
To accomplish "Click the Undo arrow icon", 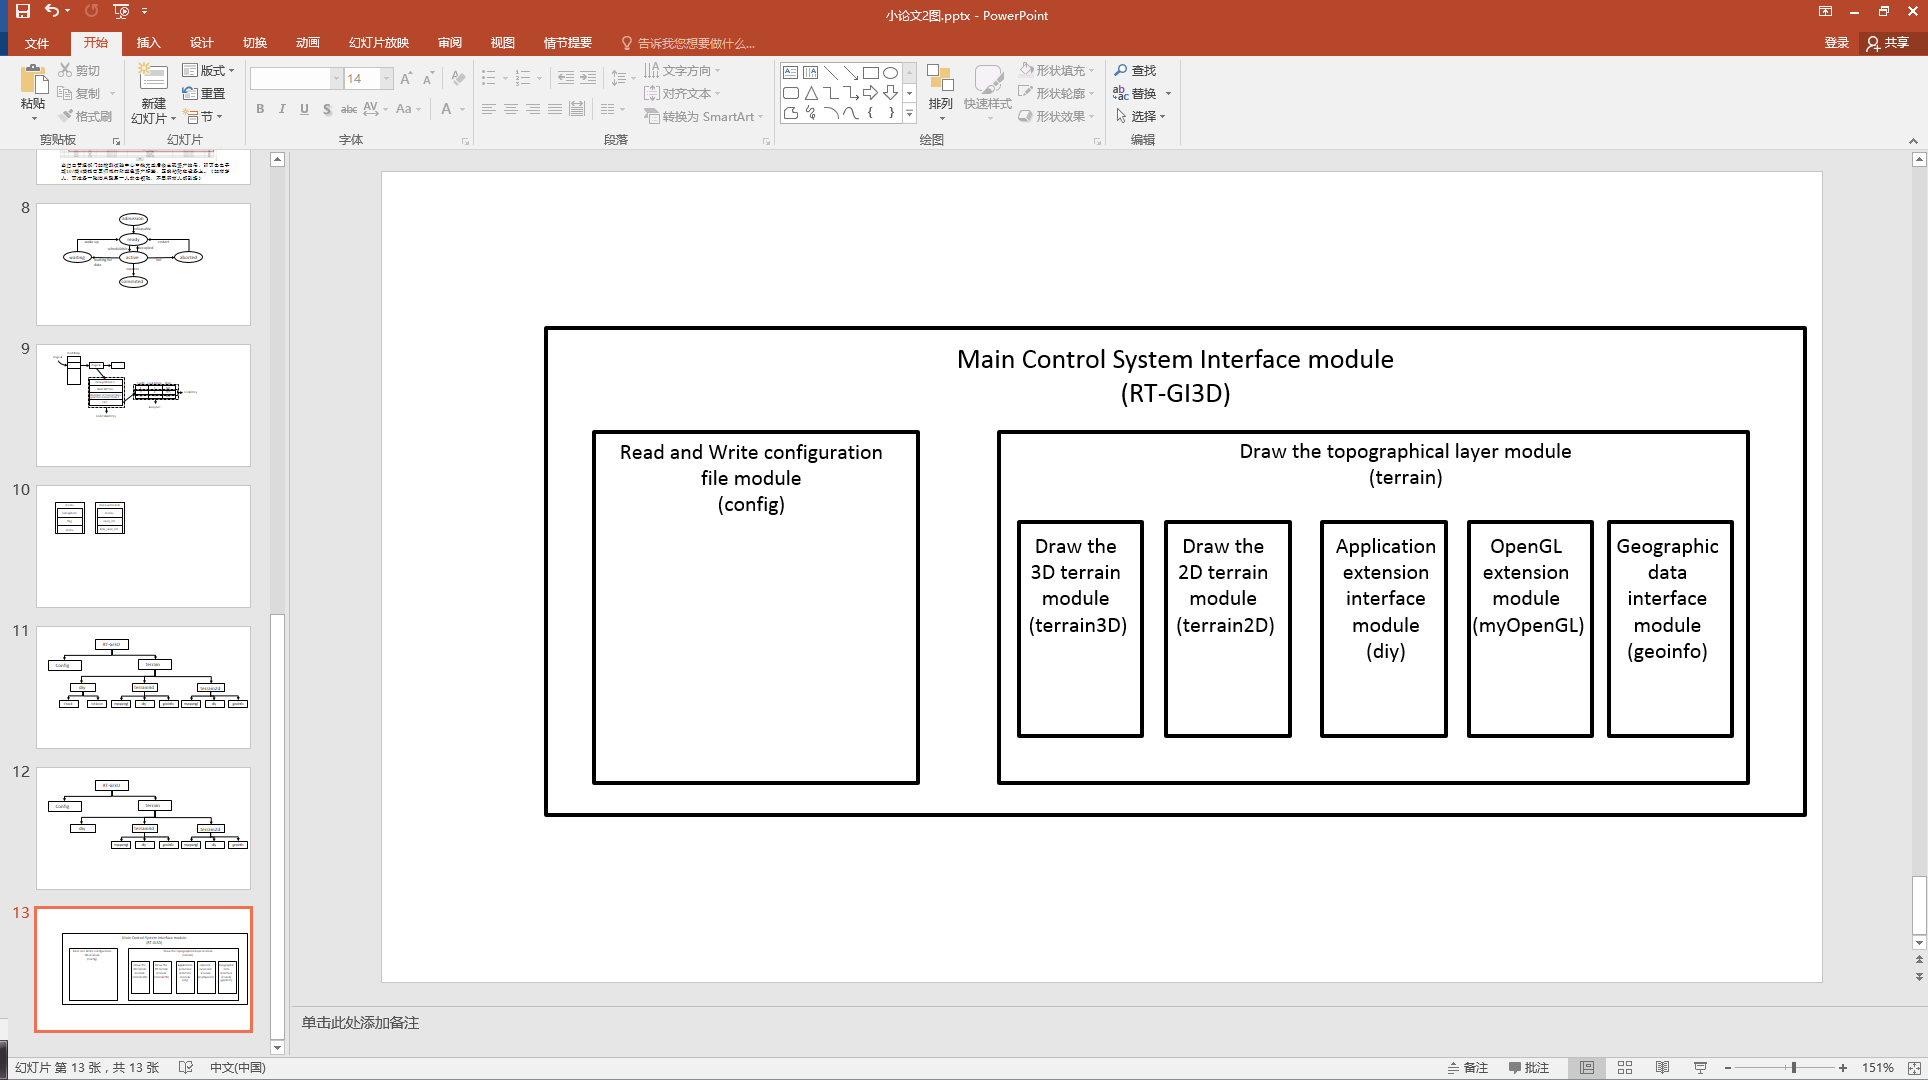I will coord(52,11).
